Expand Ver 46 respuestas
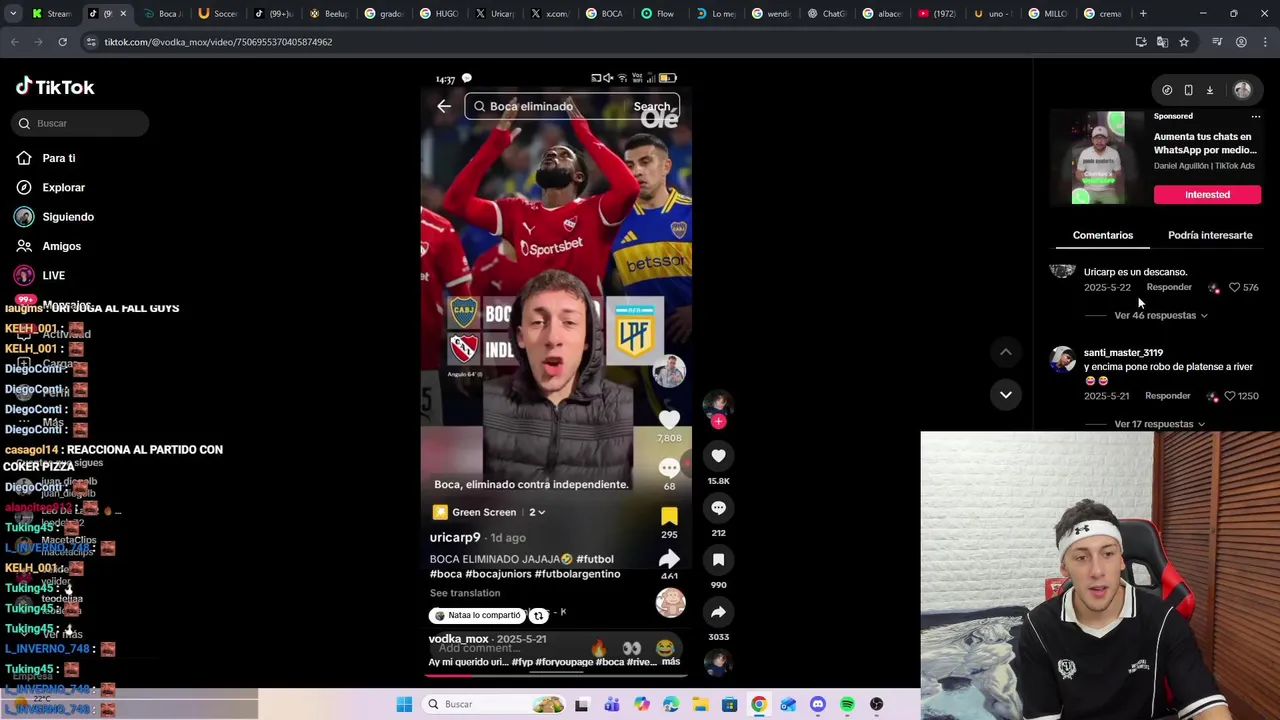1280x720 pixels. tap(1160, 315)
